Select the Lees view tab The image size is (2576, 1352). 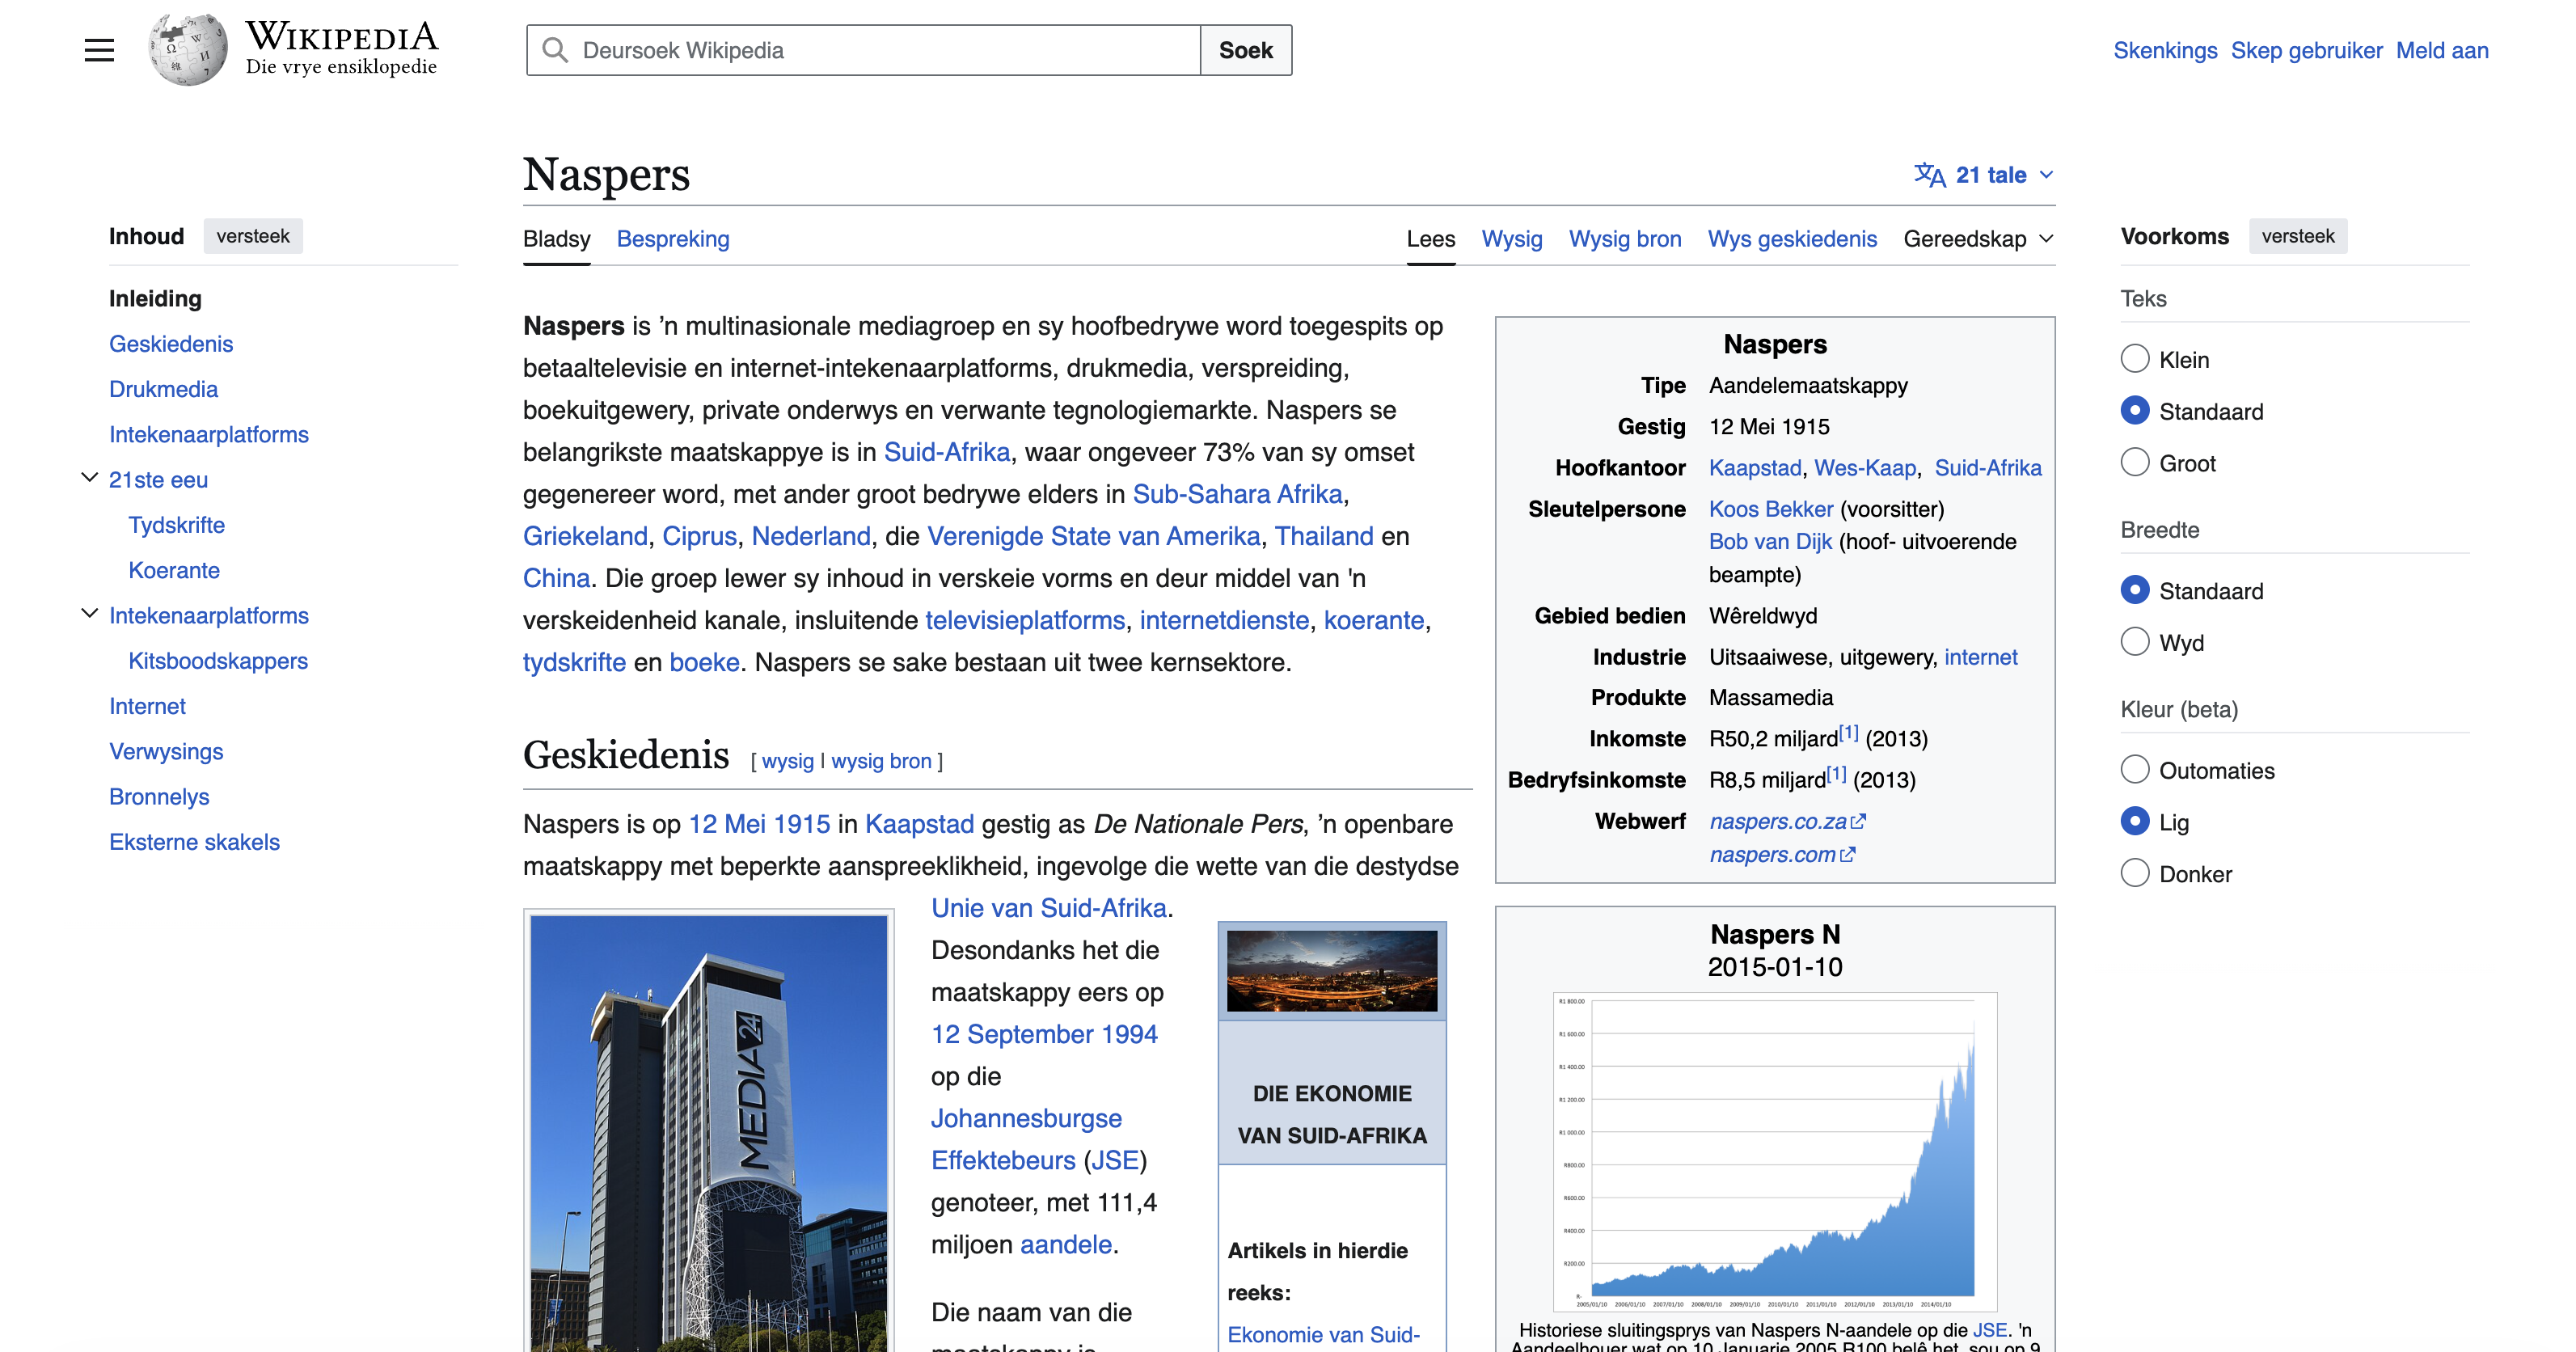pyautogui.click(x=1431, y=239)
